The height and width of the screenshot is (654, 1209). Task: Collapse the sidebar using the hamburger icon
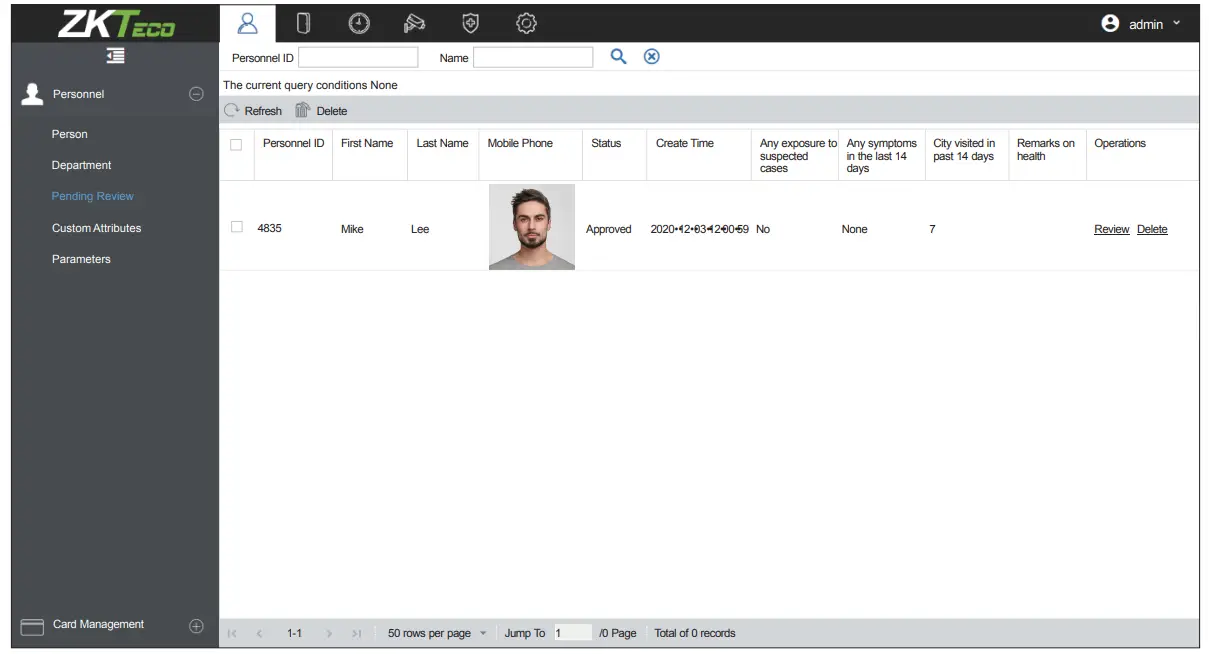(x=115, y=56)
